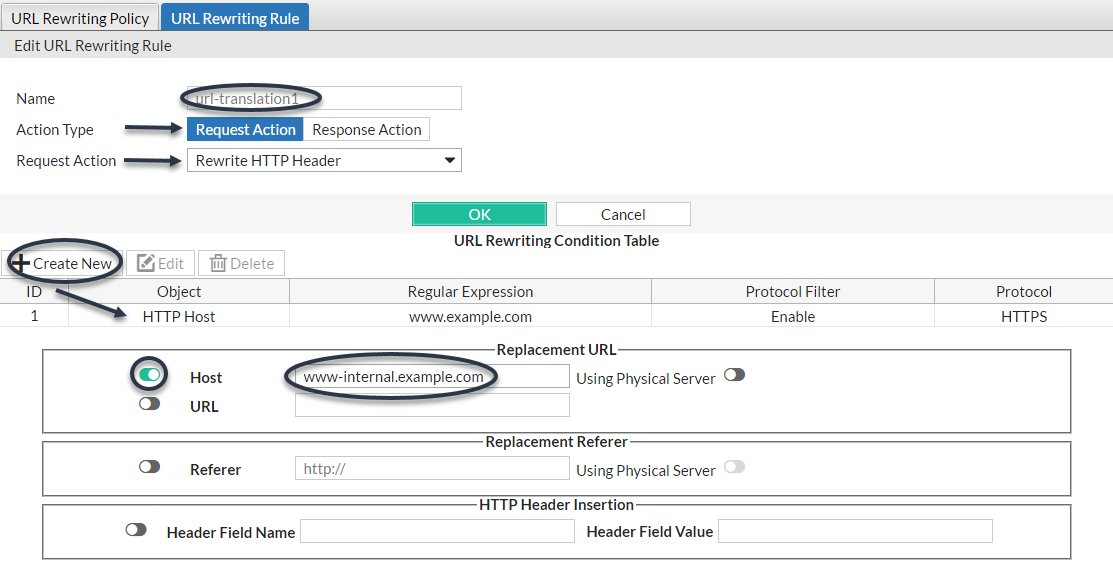This screenshot has width=1113, height=561.
Task: Turn on the Referer toggle
Action: pos(150,467)
